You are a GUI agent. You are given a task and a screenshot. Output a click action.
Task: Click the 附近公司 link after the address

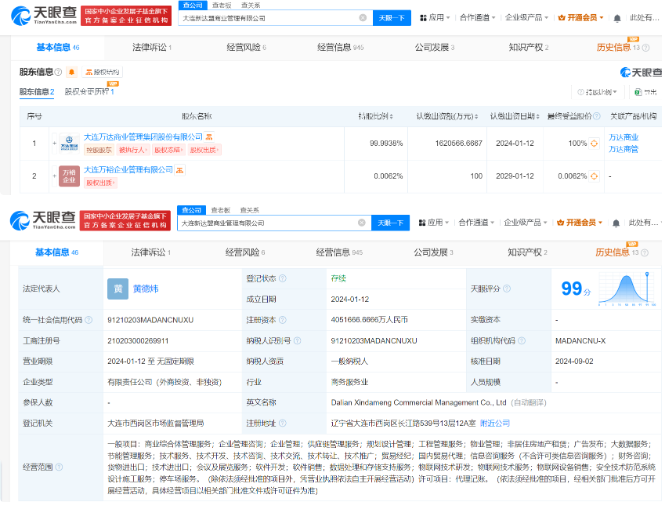tap(495, 423)
